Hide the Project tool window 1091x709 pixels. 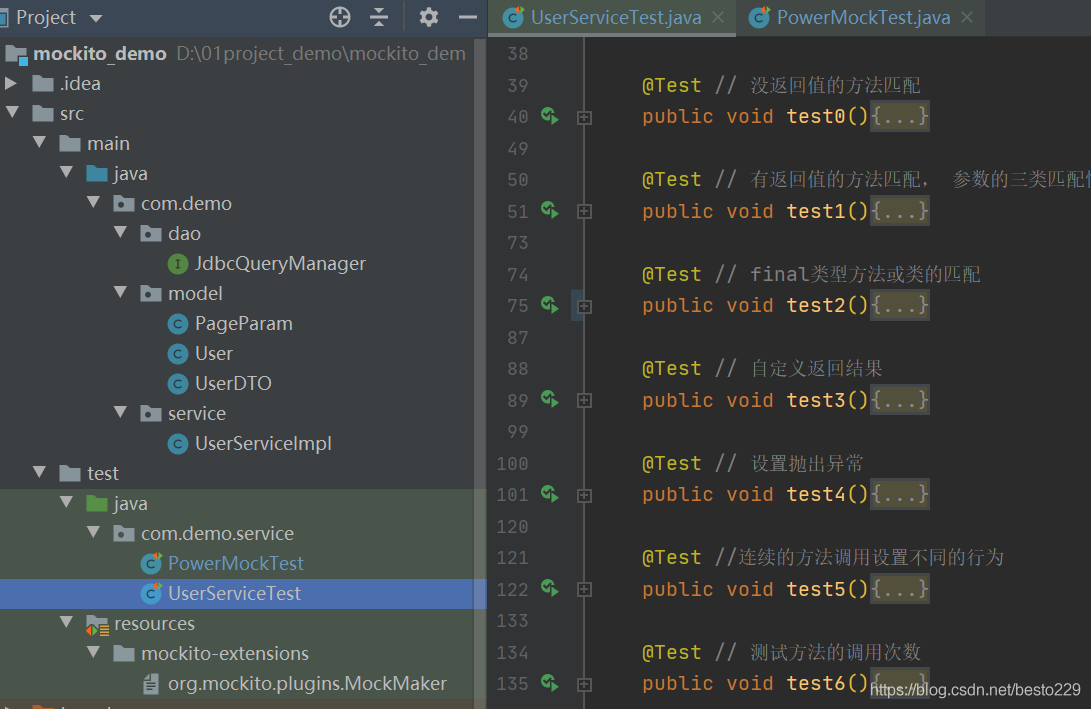point(467,17)
